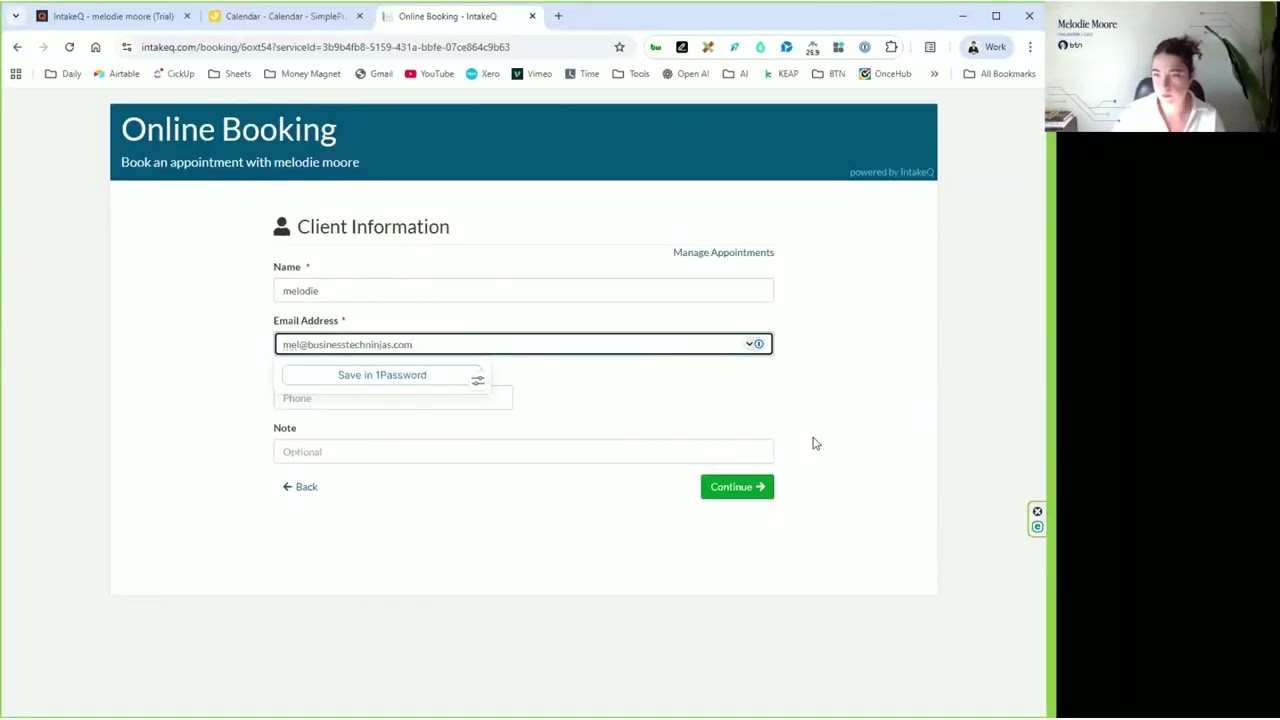Screen dimensions: 1280x720
Task: Open the black pen extension icon
Action: pos(682,47)
